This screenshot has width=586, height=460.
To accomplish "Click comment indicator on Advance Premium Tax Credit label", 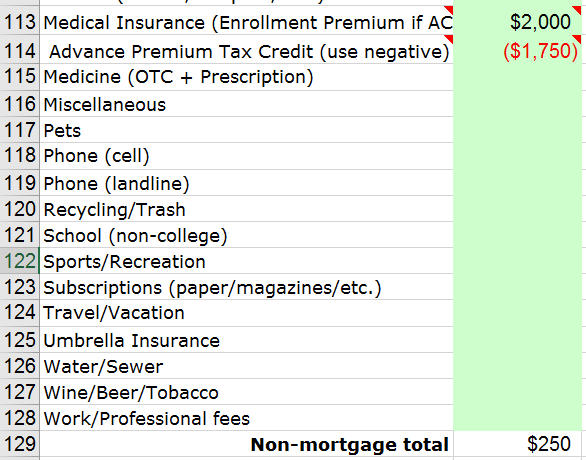I will [448, 39].
